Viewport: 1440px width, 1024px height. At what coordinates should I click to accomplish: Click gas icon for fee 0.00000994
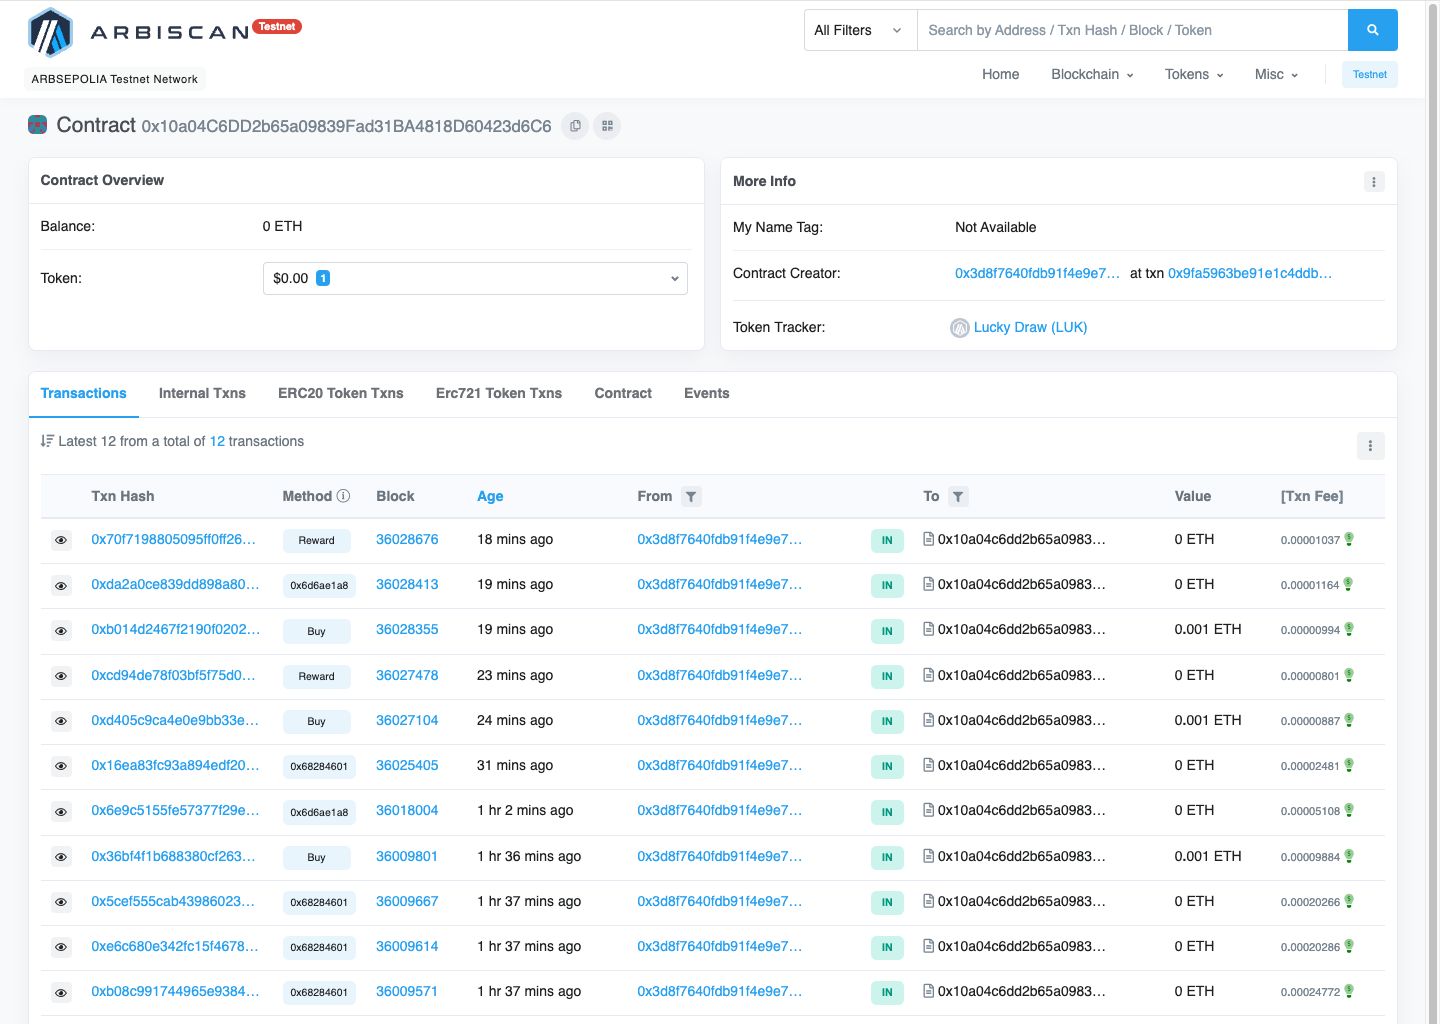(x=1349, y=630)
